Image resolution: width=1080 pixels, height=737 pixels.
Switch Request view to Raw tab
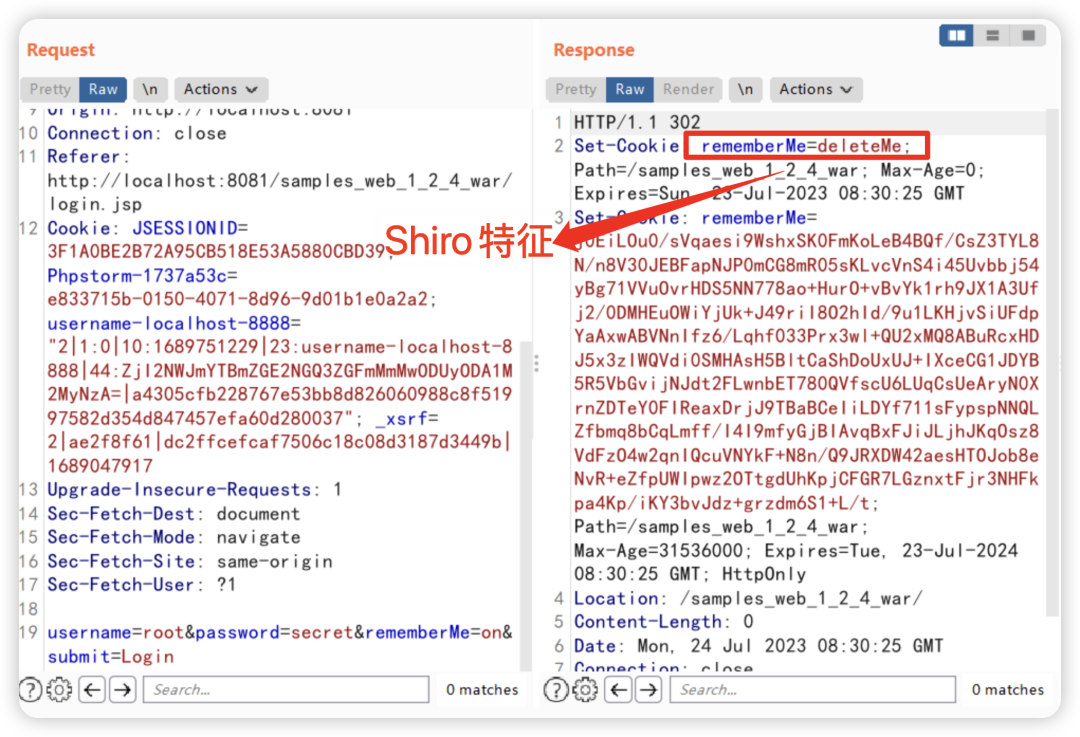coord(103,89)
